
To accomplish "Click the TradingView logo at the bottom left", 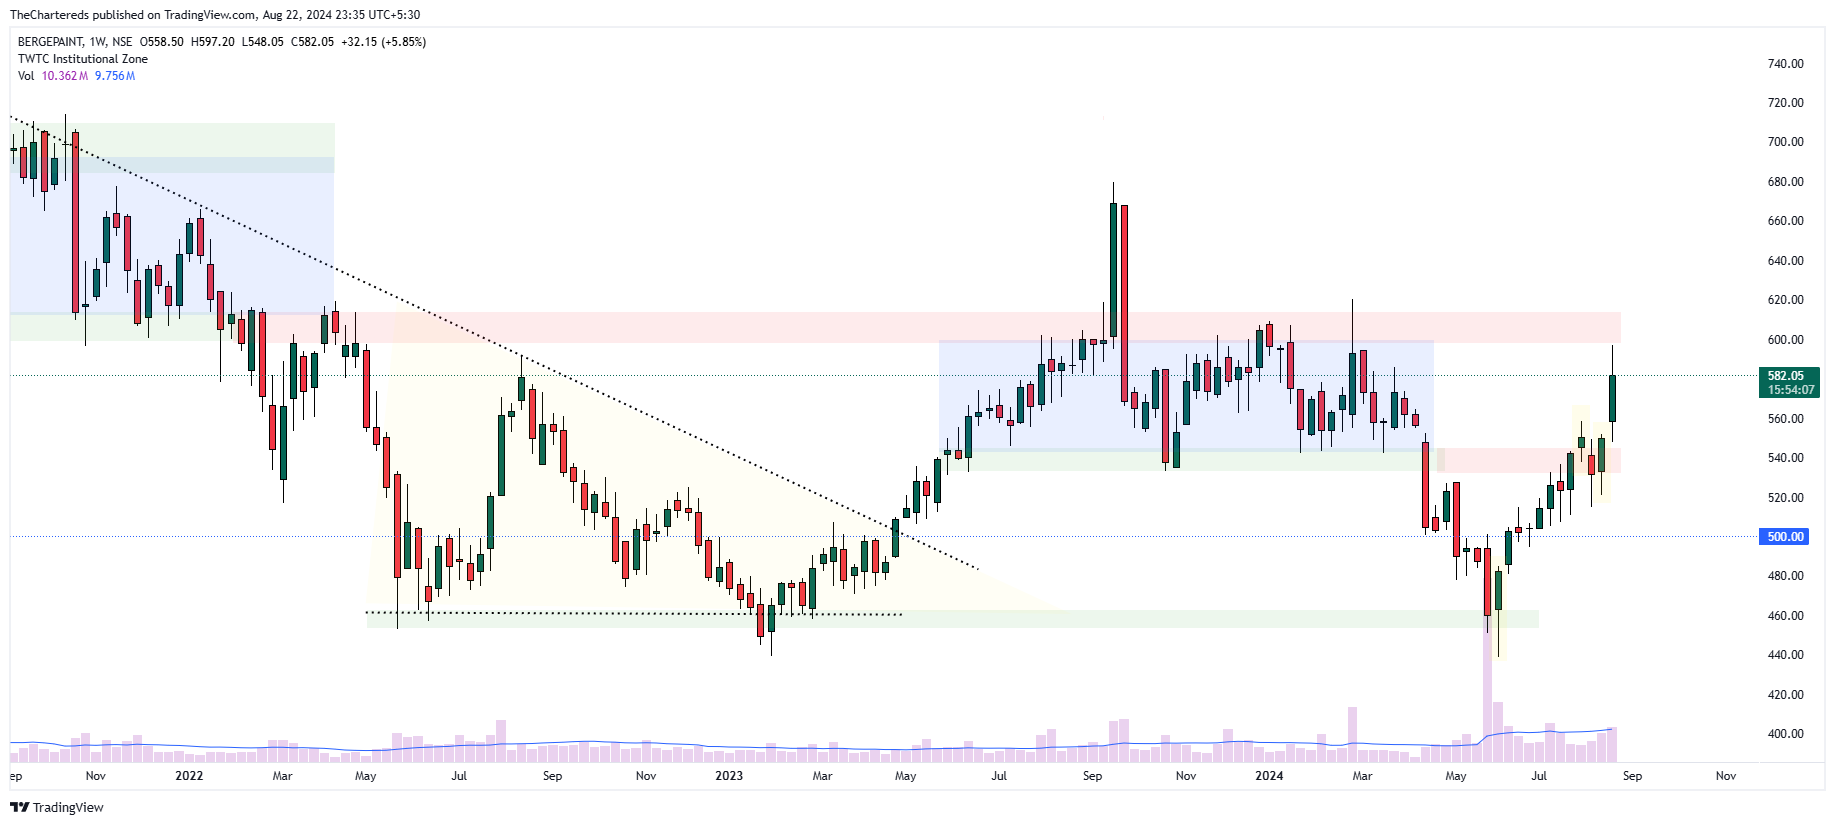I will pyautogui.click(x=57, y=807).
